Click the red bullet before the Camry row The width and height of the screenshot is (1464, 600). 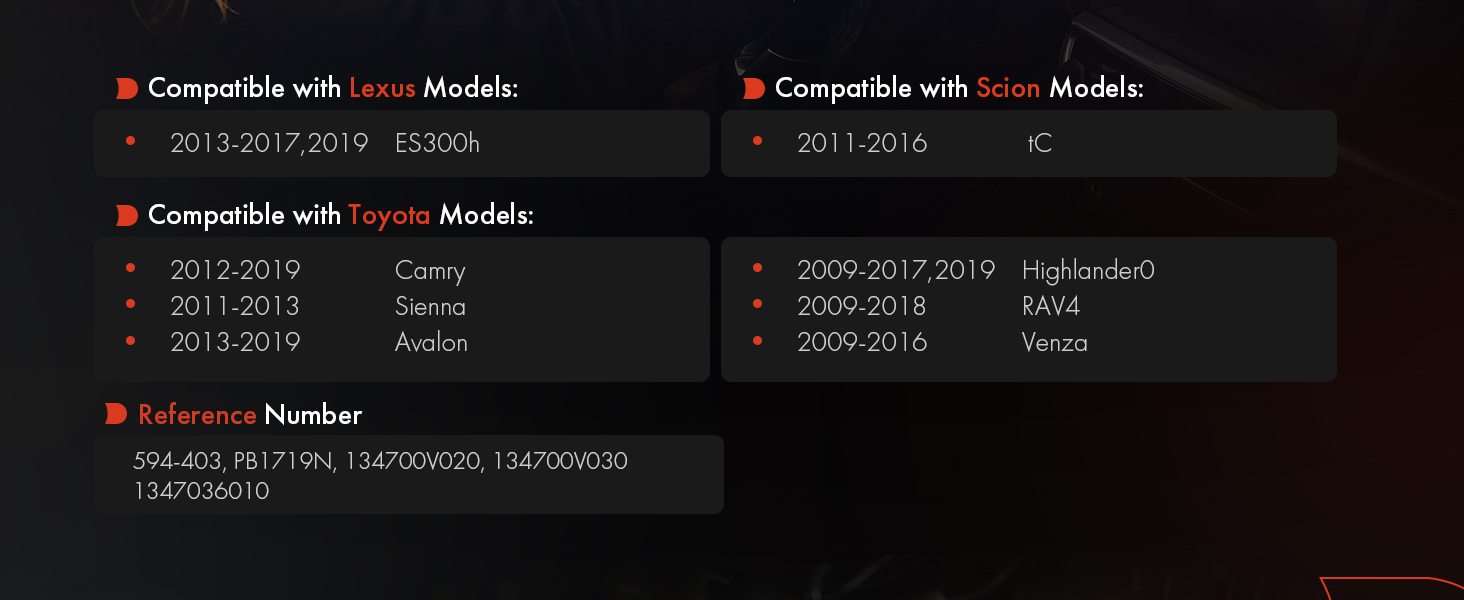click(x=130, y=269)
